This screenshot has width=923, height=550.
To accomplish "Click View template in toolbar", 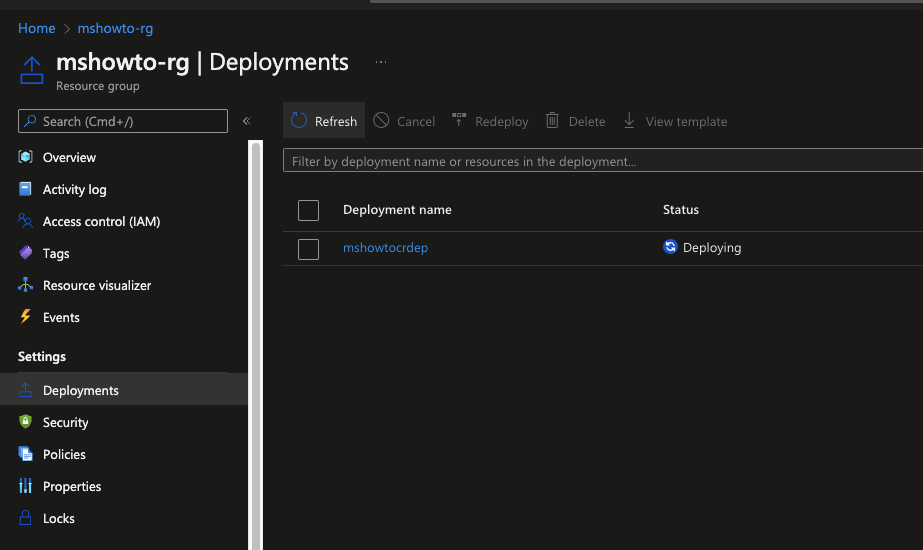I will [686, 122].
